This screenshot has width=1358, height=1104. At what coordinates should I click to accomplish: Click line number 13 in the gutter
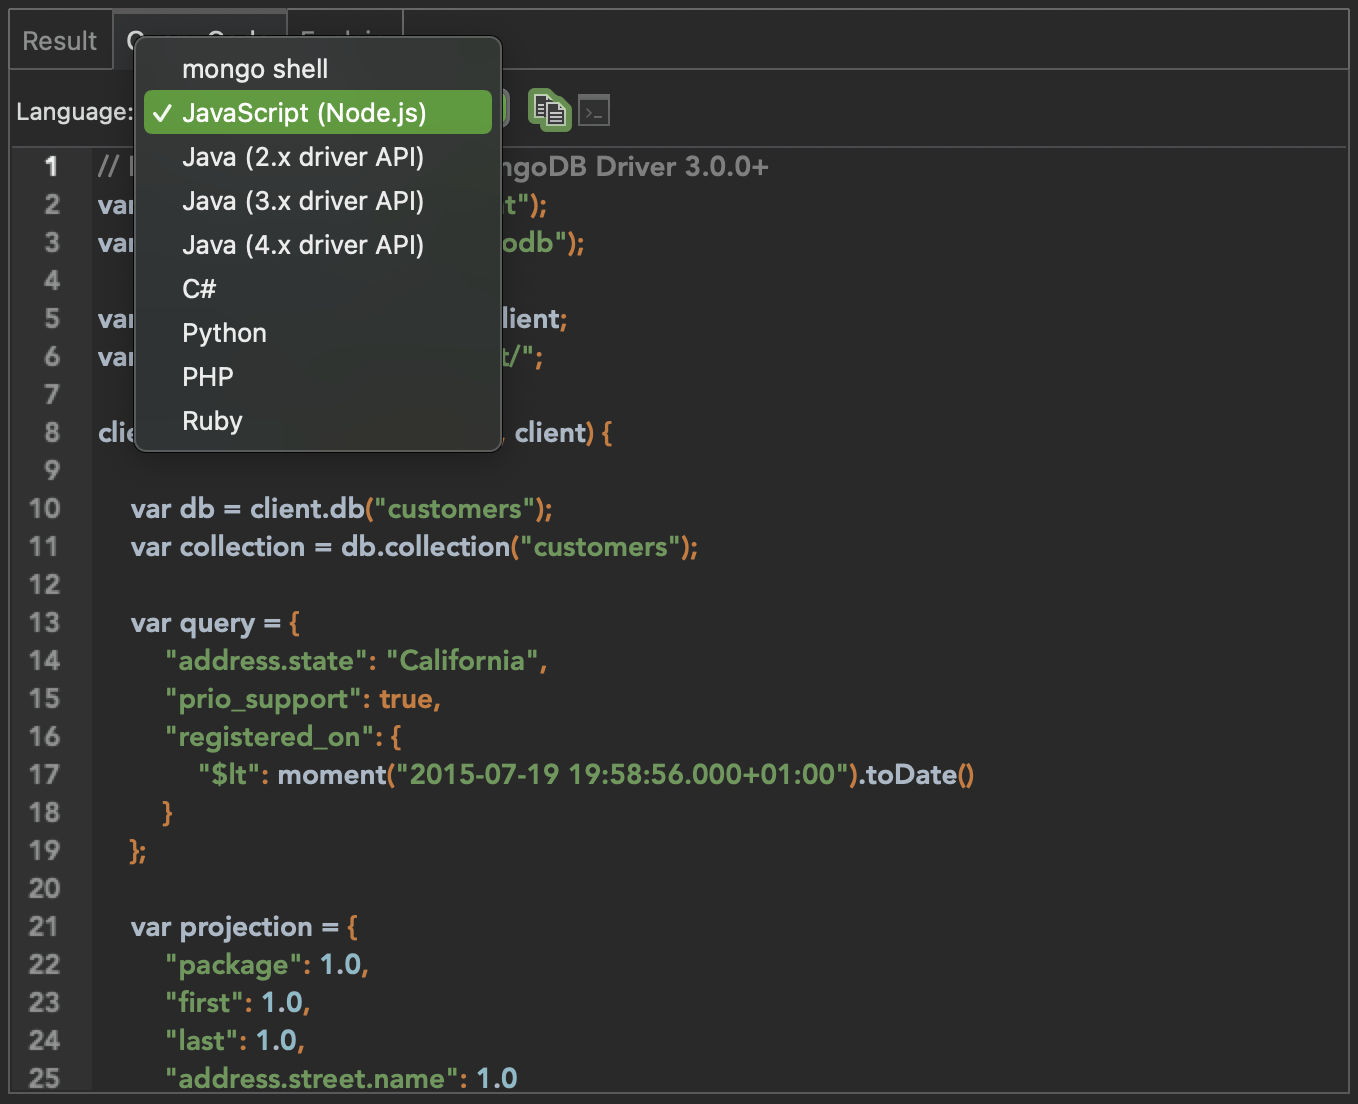point(45,623)
